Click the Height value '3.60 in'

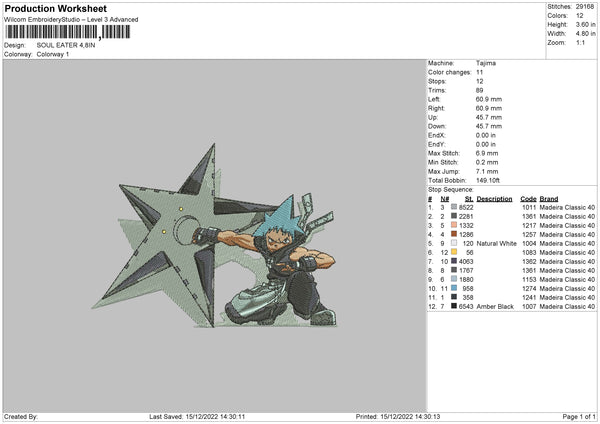[585, 24]
